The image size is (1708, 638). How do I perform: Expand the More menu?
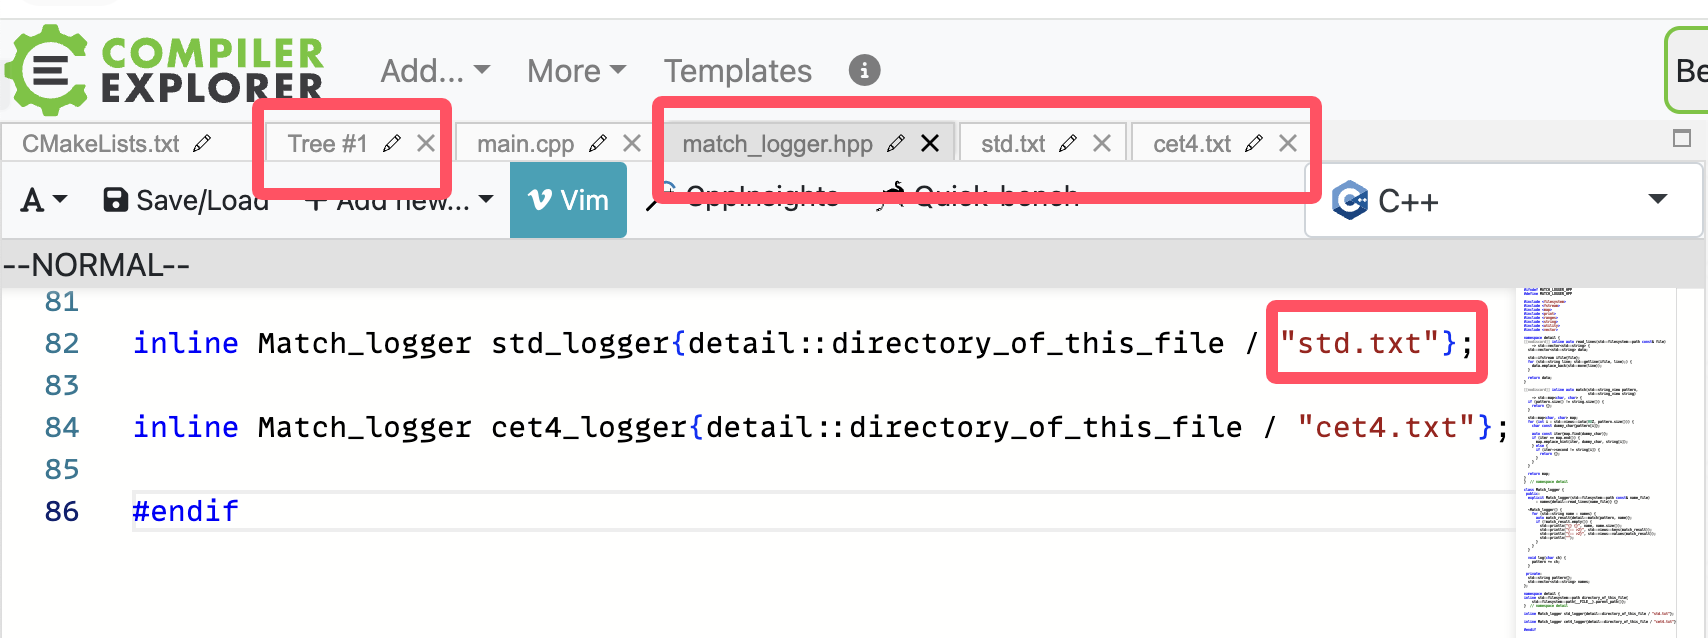point(576,71)
